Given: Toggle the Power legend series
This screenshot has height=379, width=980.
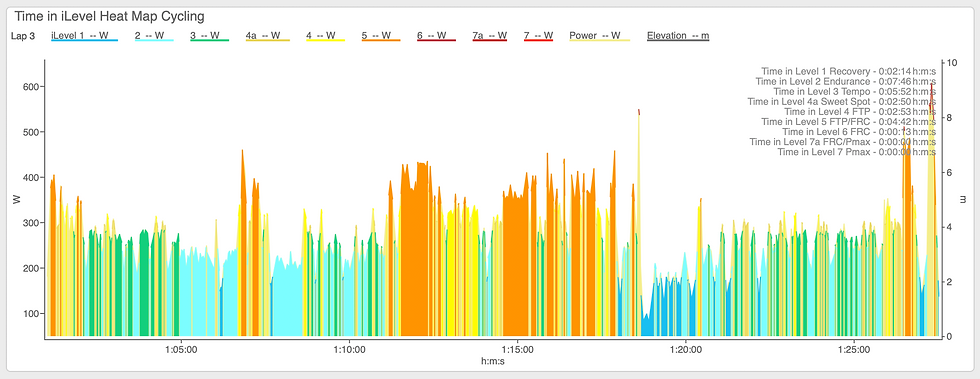Looking at the screenshot, I should click(x=599, y=36).
